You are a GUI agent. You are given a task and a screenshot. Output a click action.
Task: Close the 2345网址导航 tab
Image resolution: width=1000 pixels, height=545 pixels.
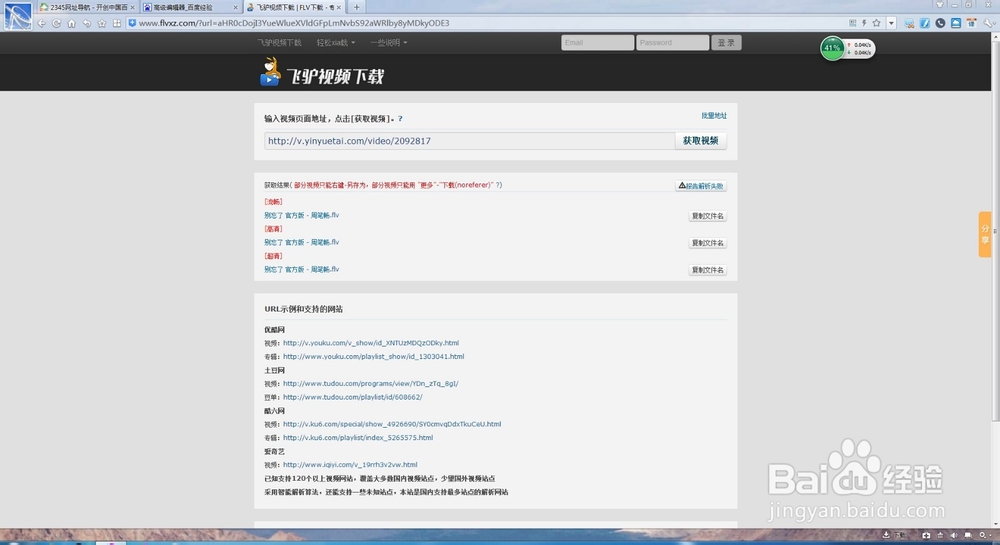[x=133, y=8]
